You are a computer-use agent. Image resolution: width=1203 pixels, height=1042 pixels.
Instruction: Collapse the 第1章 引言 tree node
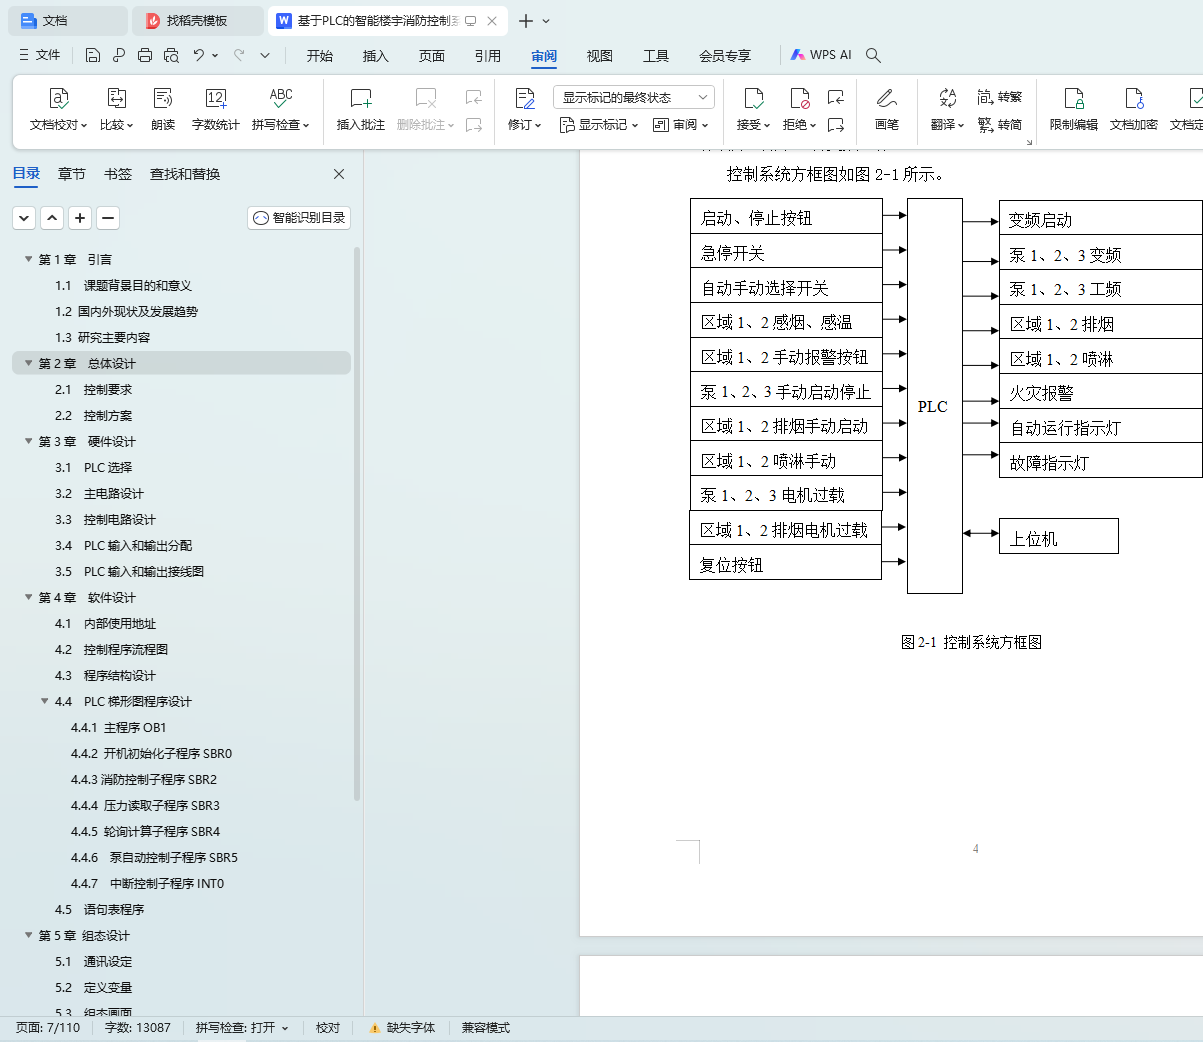click(28, 259)
